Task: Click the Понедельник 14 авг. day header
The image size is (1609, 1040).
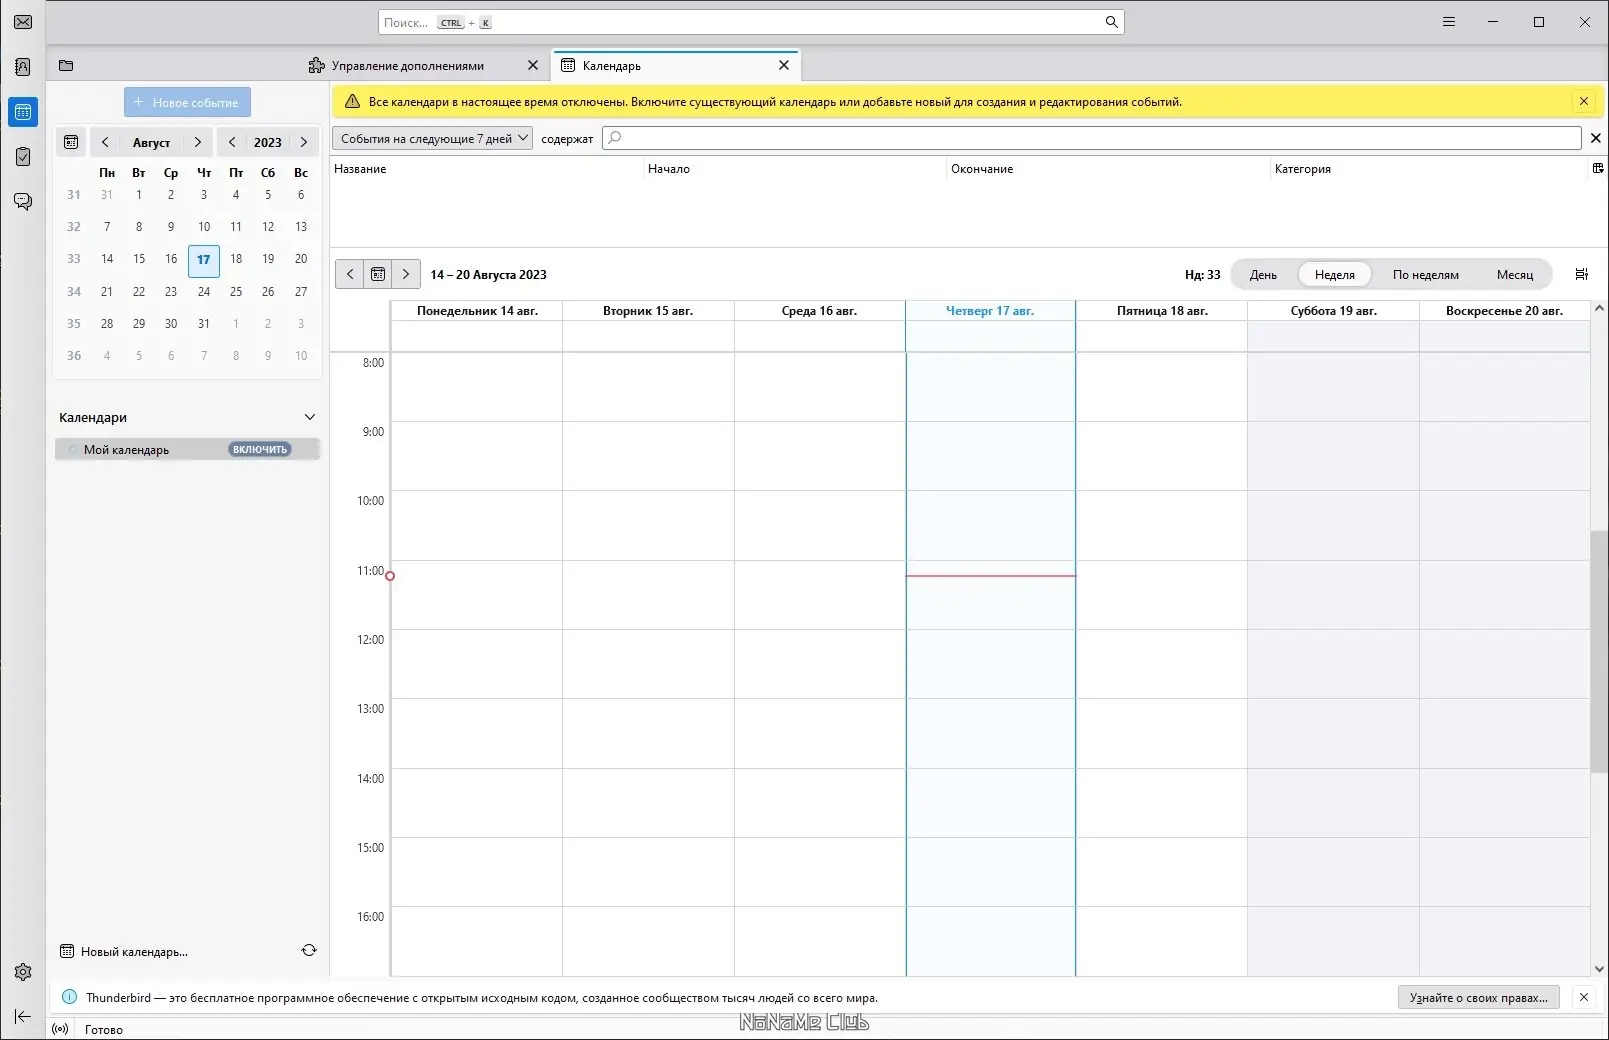Action: pos(477,311)
